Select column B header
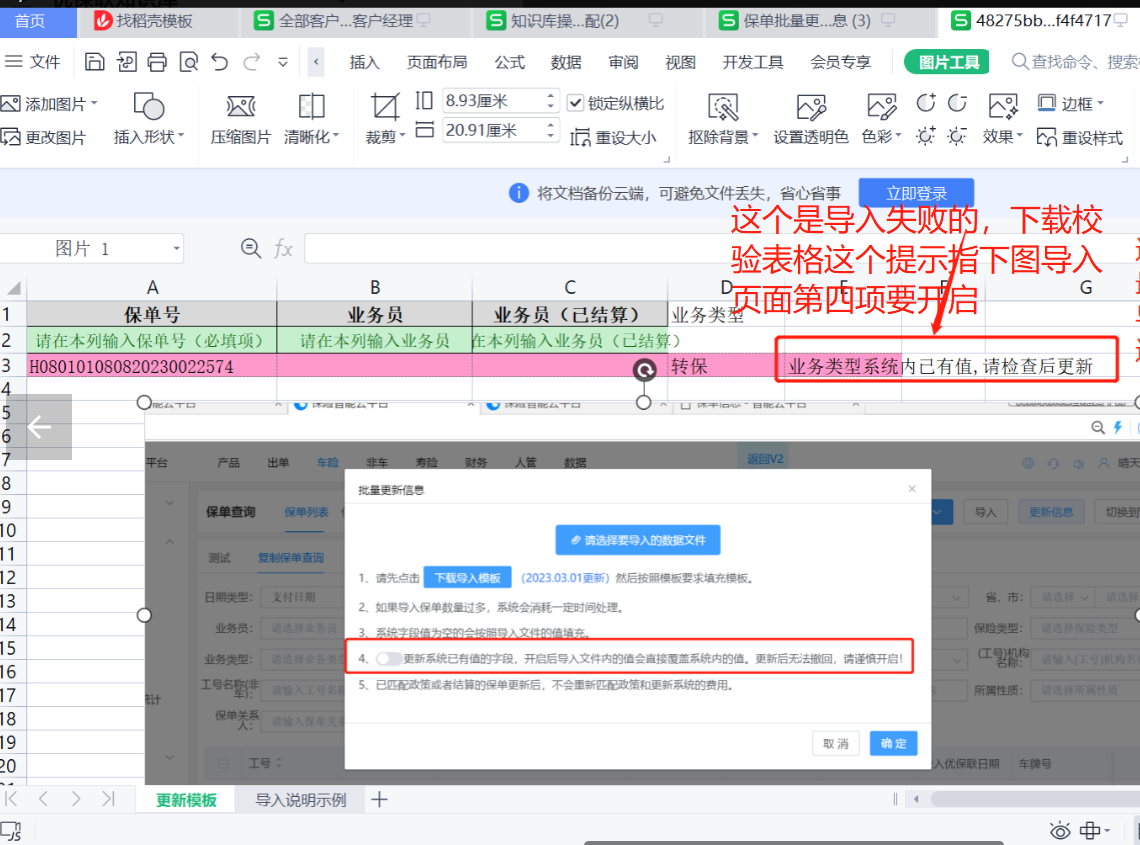The image size is (1140, 845). pyautogui.click(x=374, y=288)
